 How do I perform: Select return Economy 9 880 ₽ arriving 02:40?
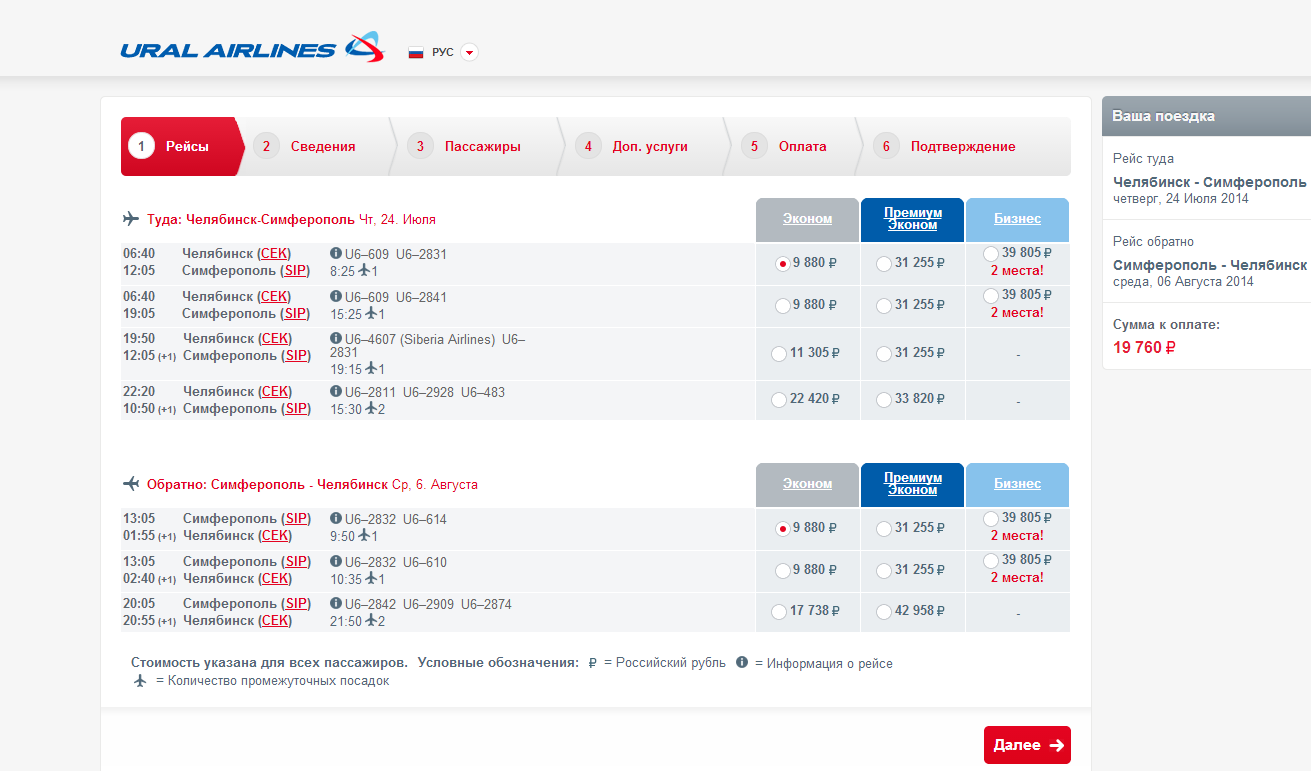click(783, 571)
